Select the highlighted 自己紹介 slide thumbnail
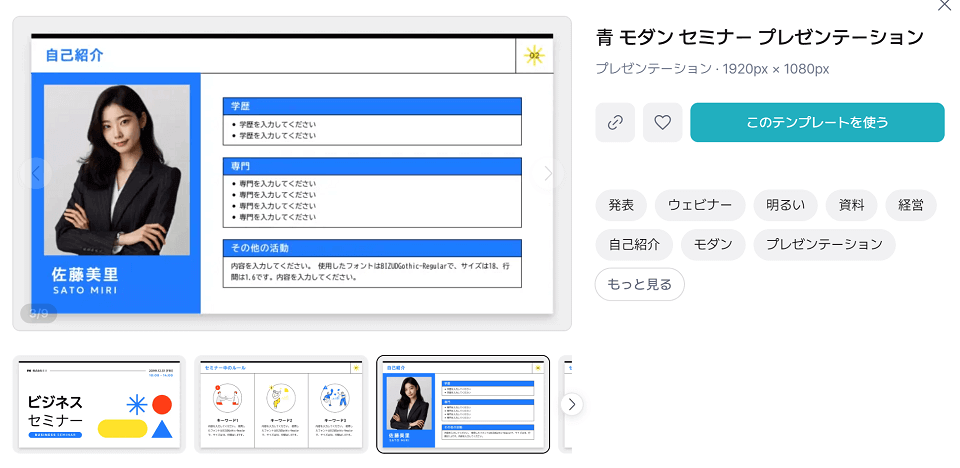 (x=462, y=404)
